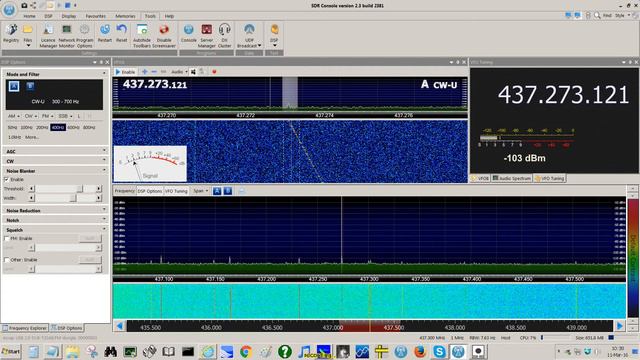Image resolution: width=640 pixels, height=360 pixels.
Task: Select the 200Hz filter width
Action: point(42,128)
